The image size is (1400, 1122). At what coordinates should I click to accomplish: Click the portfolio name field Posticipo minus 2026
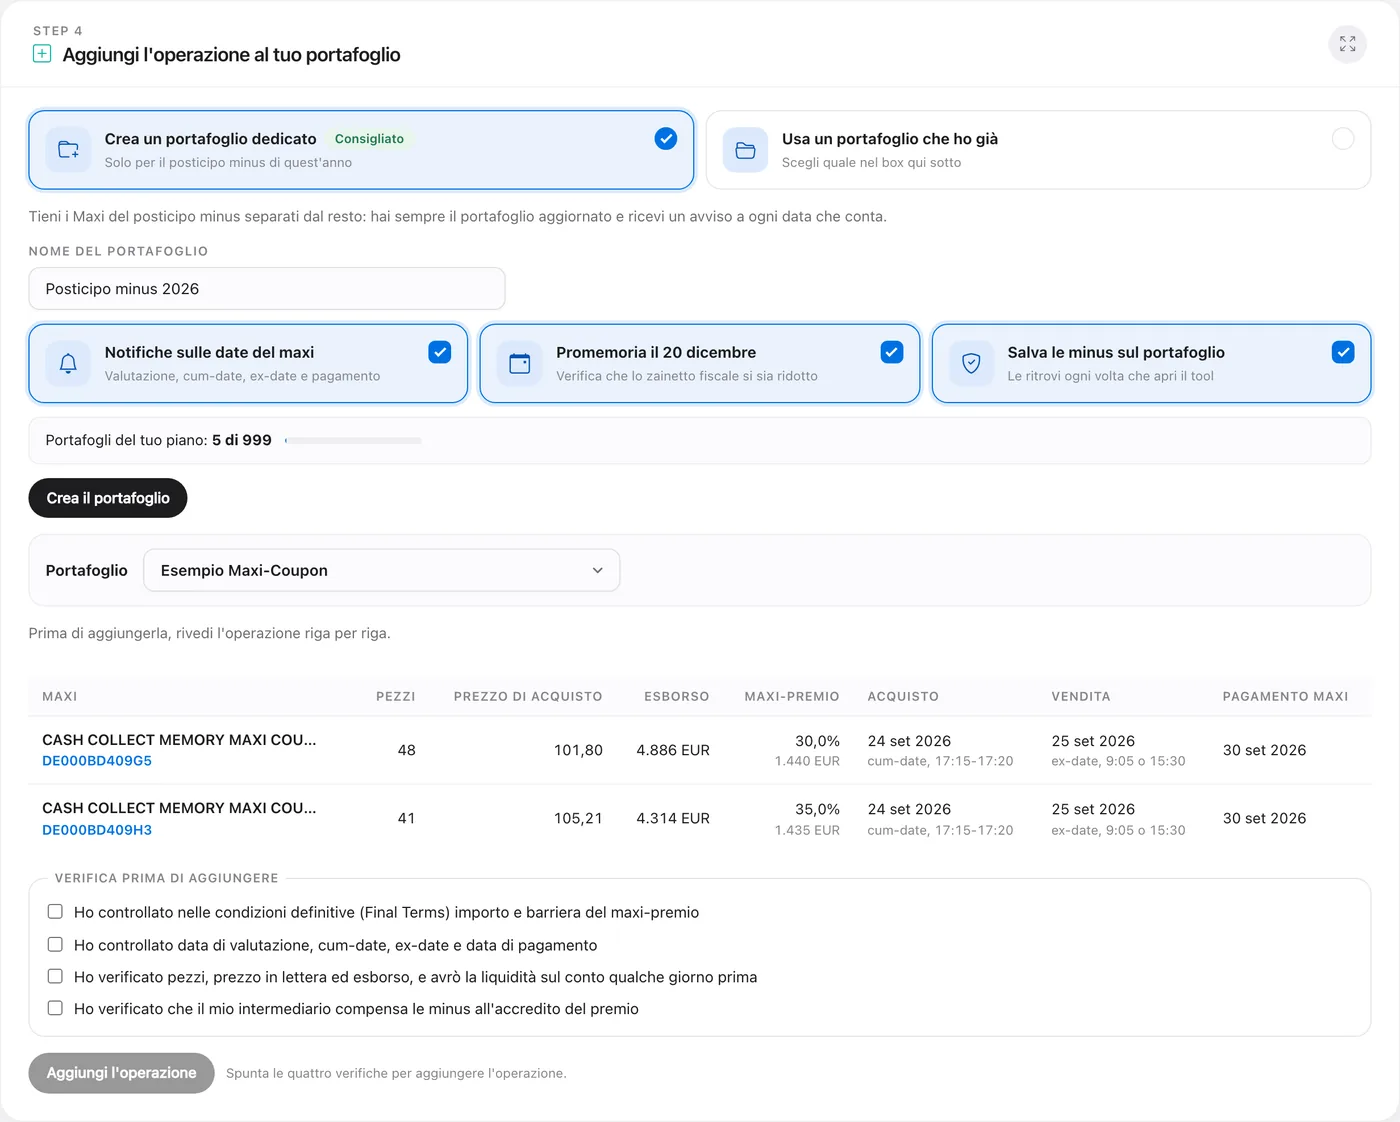(x=267, y=289)
